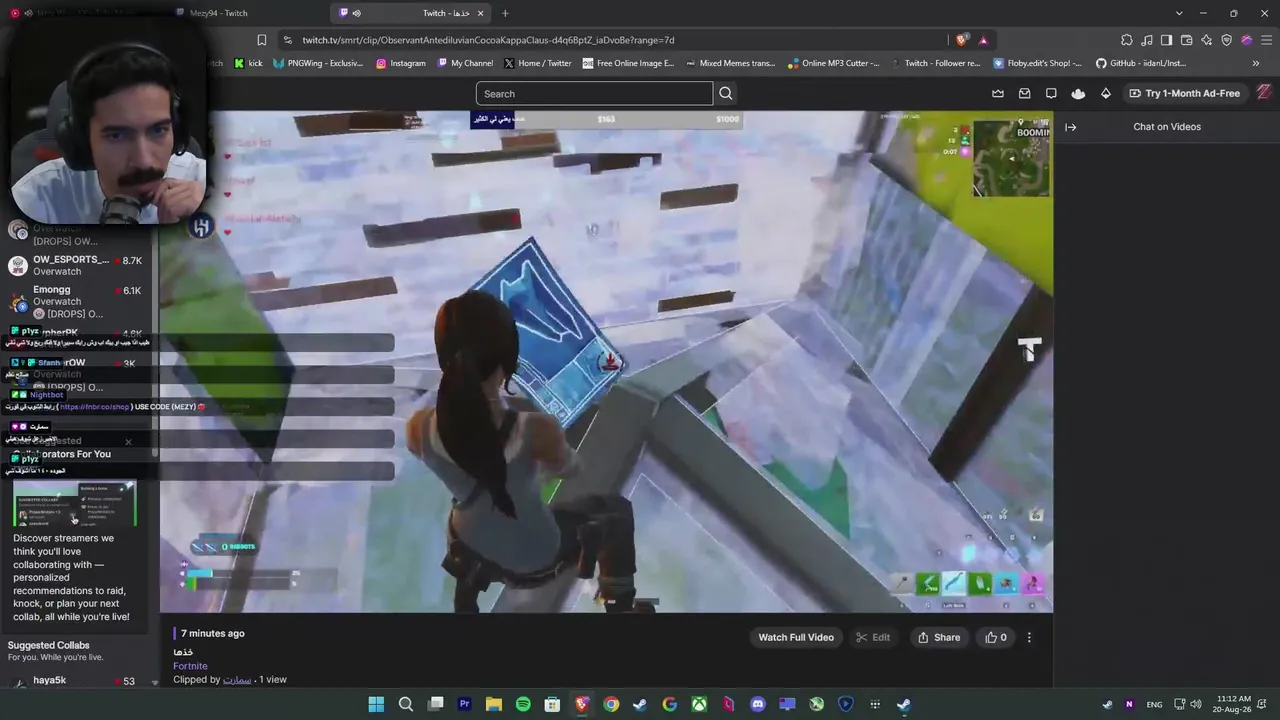This screenshot has height=720, width=1280.
Task: Open the Twitch profile avatar menu
Action: pos(1264,93)
